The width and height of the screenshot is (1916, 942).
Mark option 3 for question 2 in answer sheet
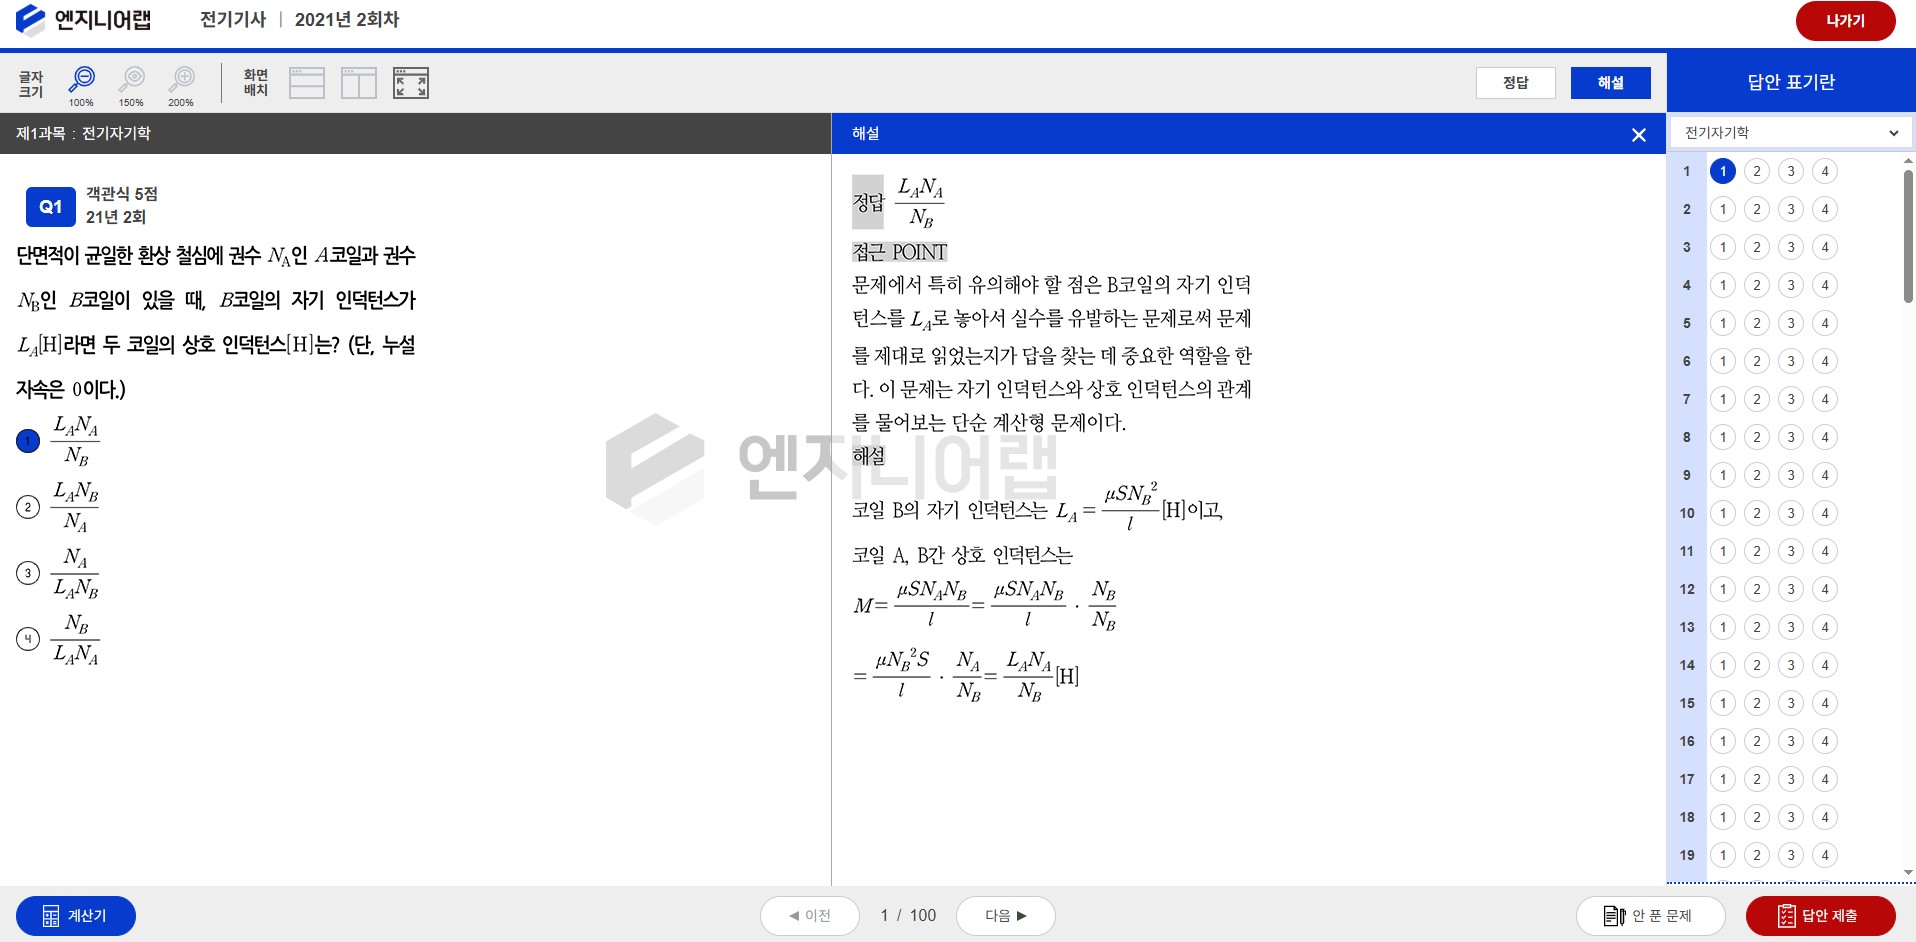1791,209
